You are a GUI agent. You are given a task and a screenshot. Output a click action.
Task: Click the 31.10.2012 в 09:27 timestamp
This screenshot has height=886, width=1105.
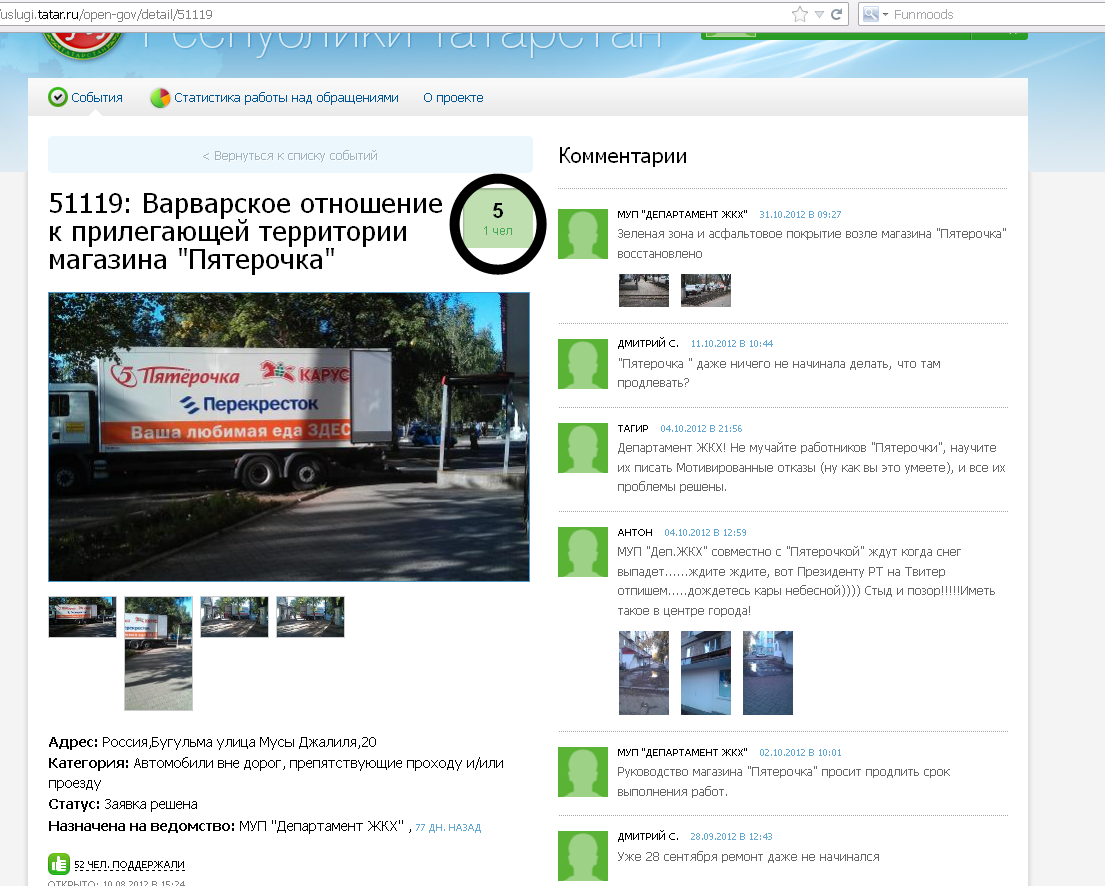pyautogui.click(x=800, y=214)
